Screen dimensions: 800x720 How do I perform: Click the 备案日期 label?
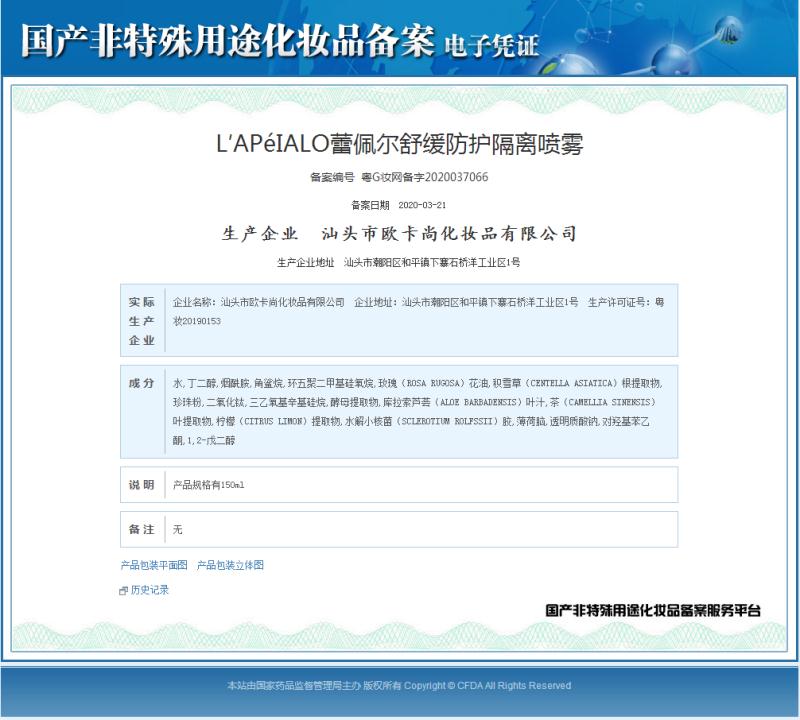tap(370, 205)
